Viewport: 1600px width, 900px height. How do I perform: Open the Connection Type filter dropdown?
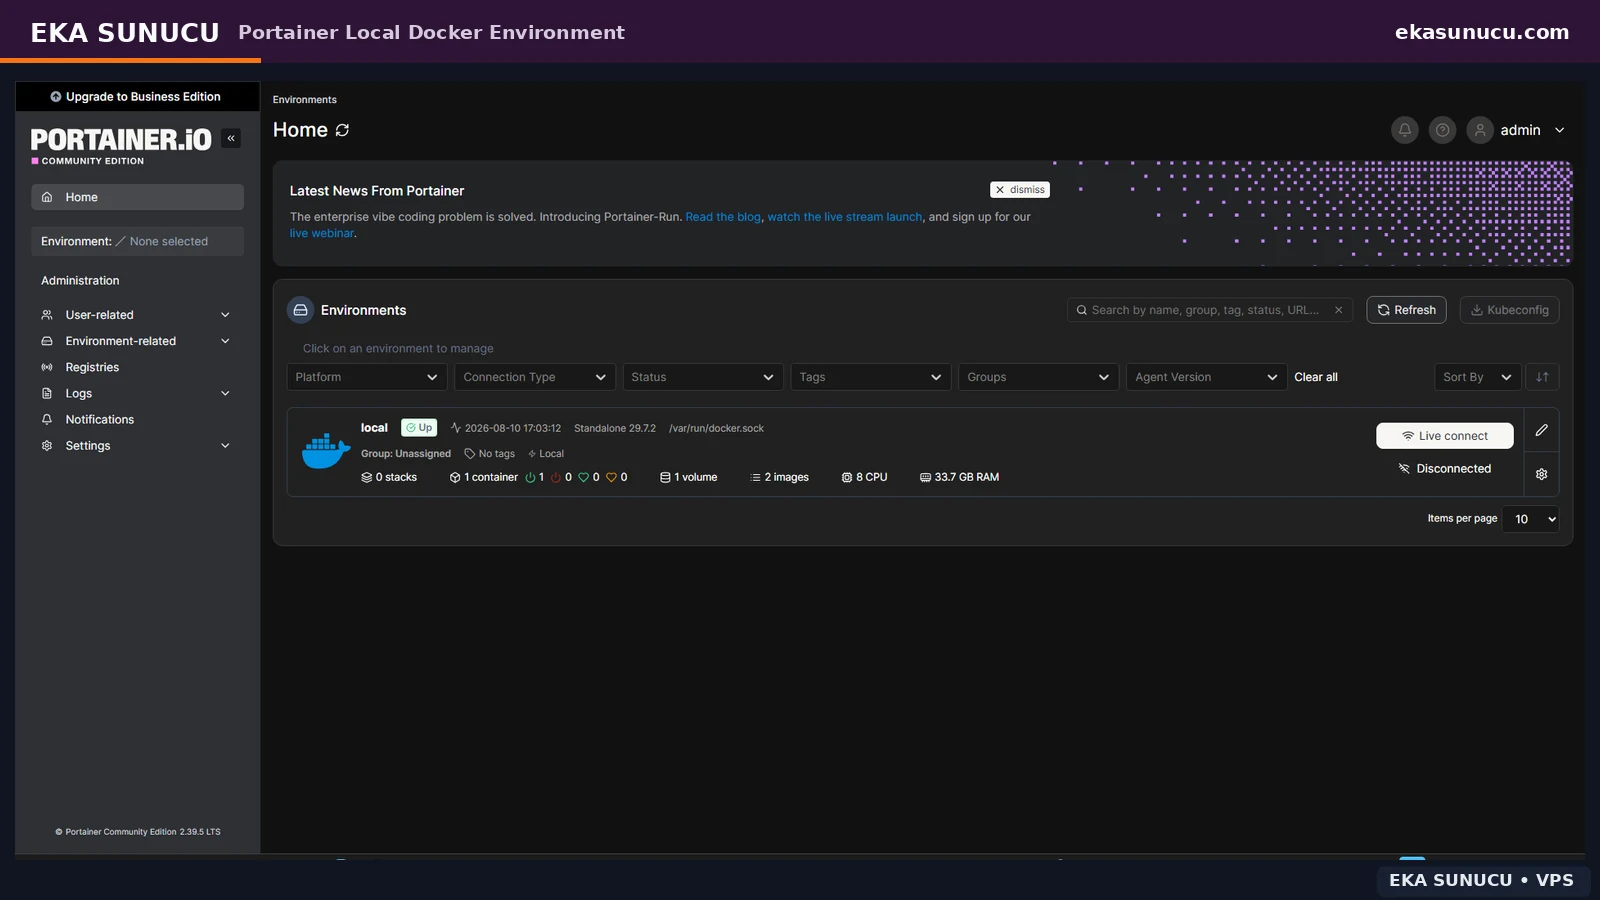click(535, 377)
